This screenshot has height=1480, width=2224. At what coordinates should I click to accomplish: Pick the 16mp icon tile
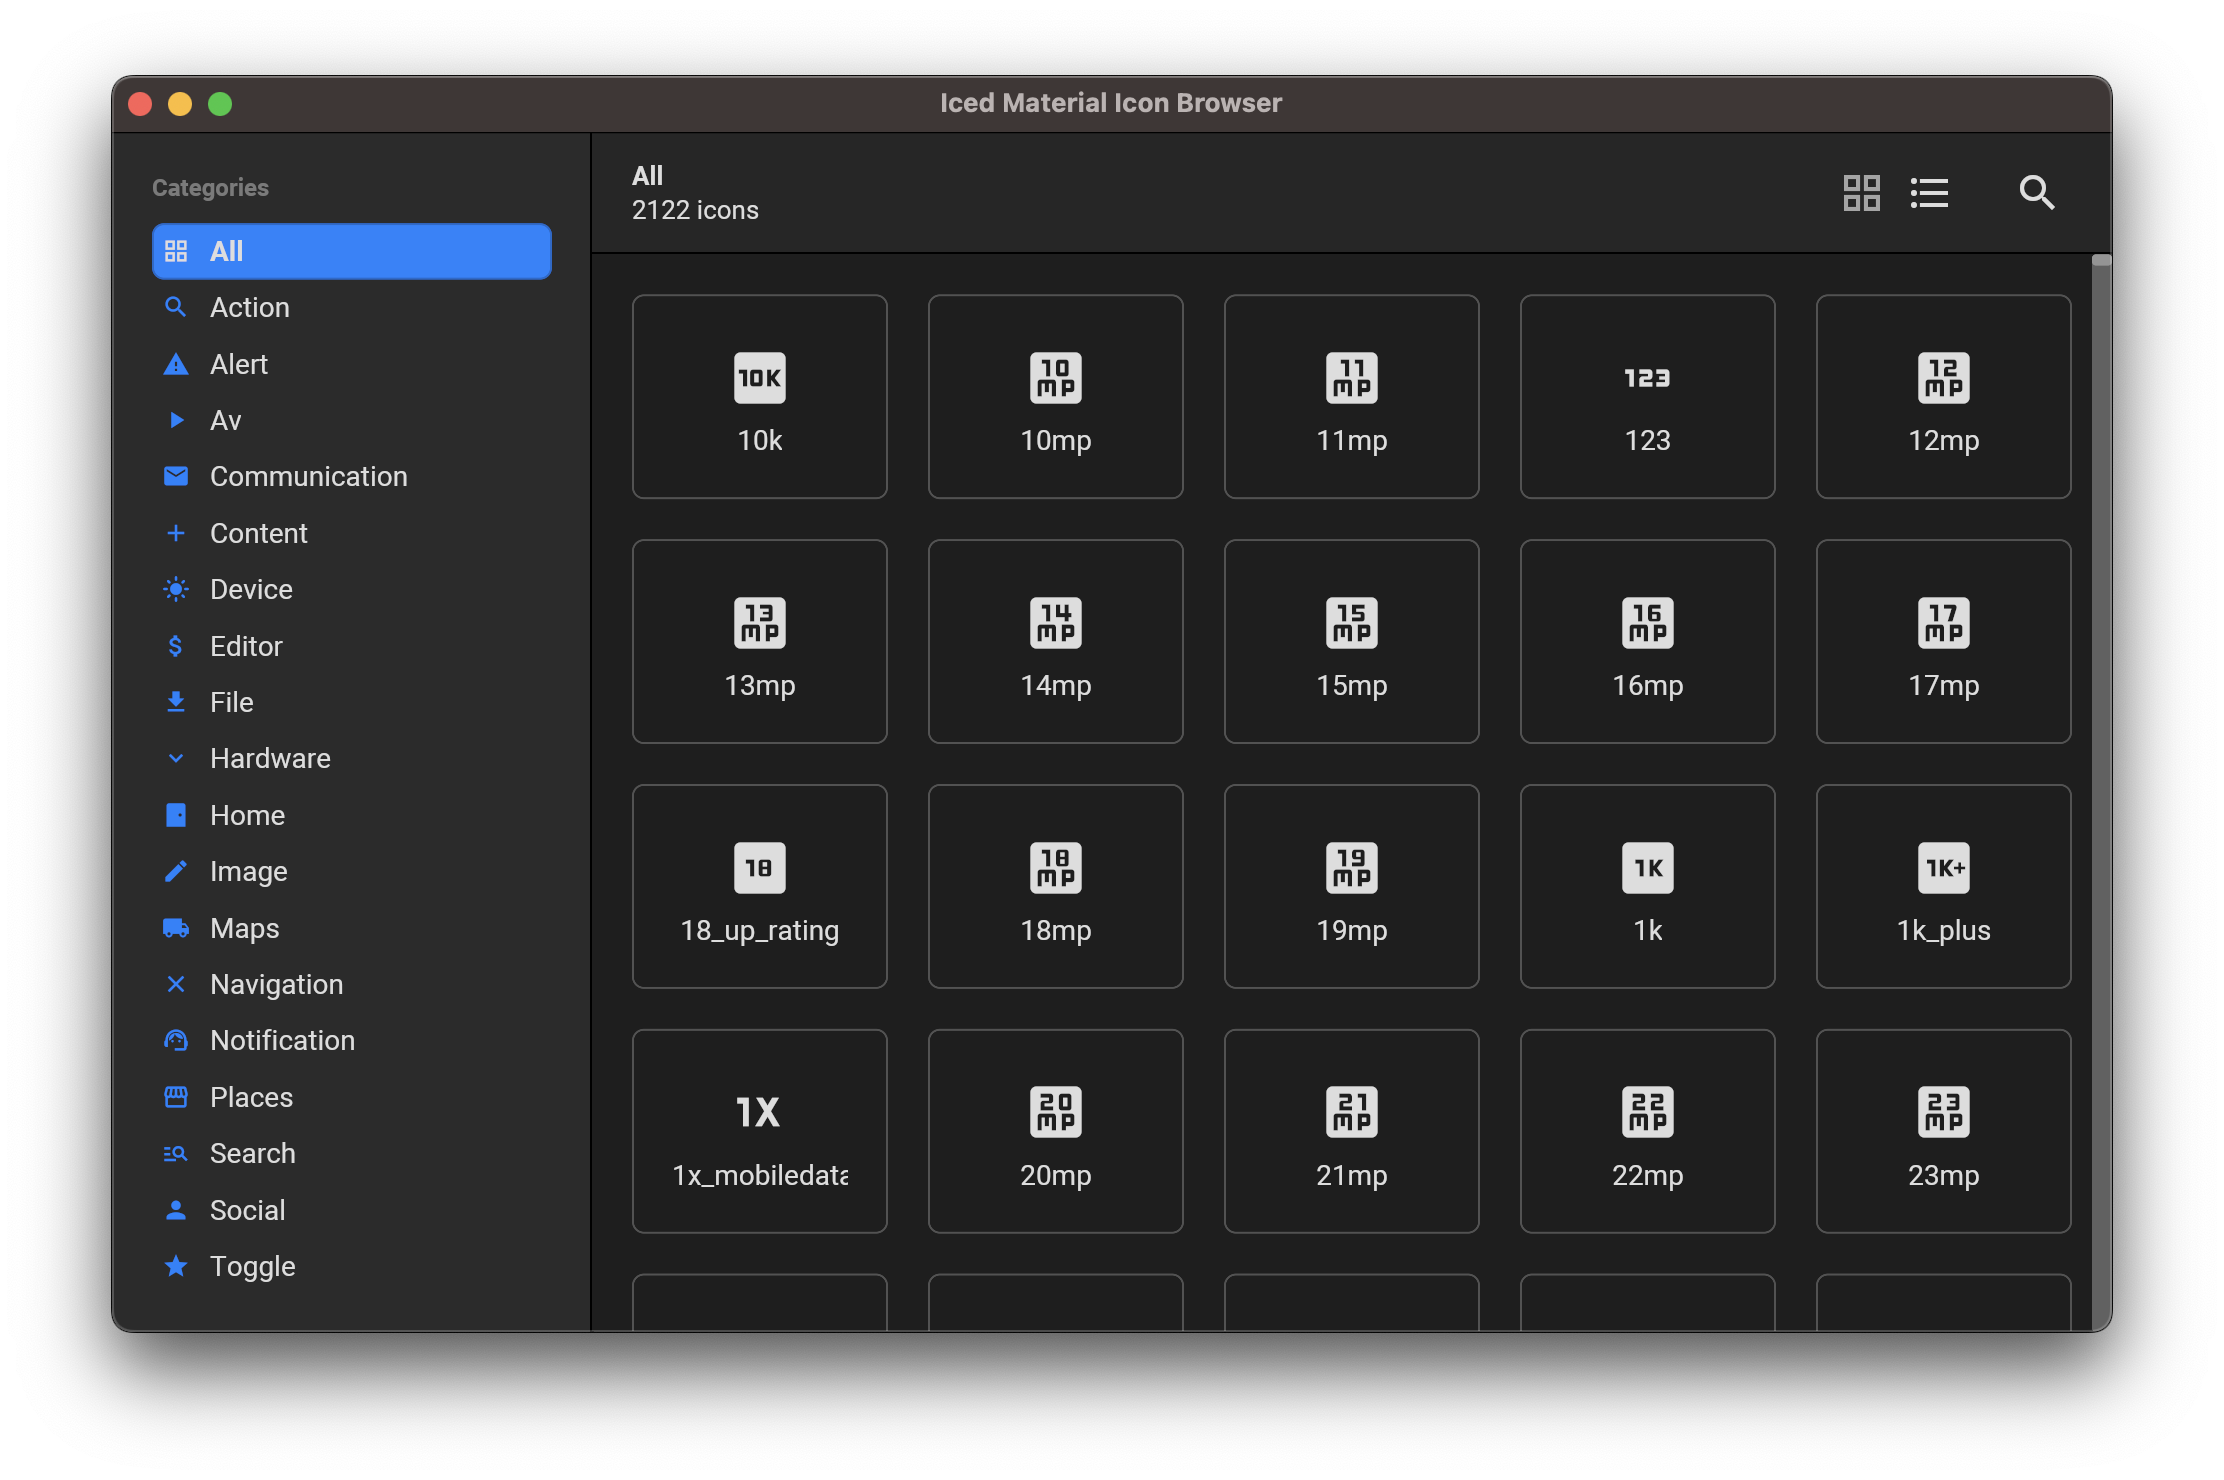1648,641
